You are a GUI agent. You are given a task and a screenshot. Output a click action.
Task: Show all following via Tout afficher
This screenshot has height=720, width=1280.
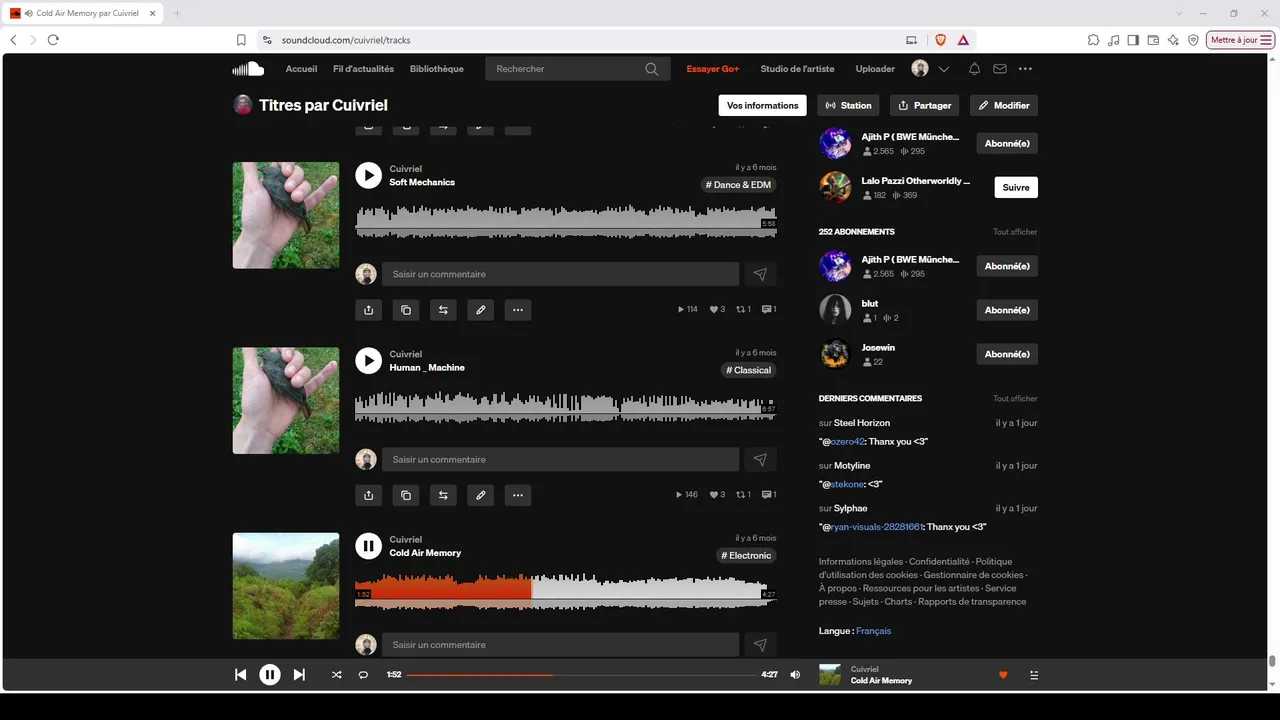(x=1015, y=232)
